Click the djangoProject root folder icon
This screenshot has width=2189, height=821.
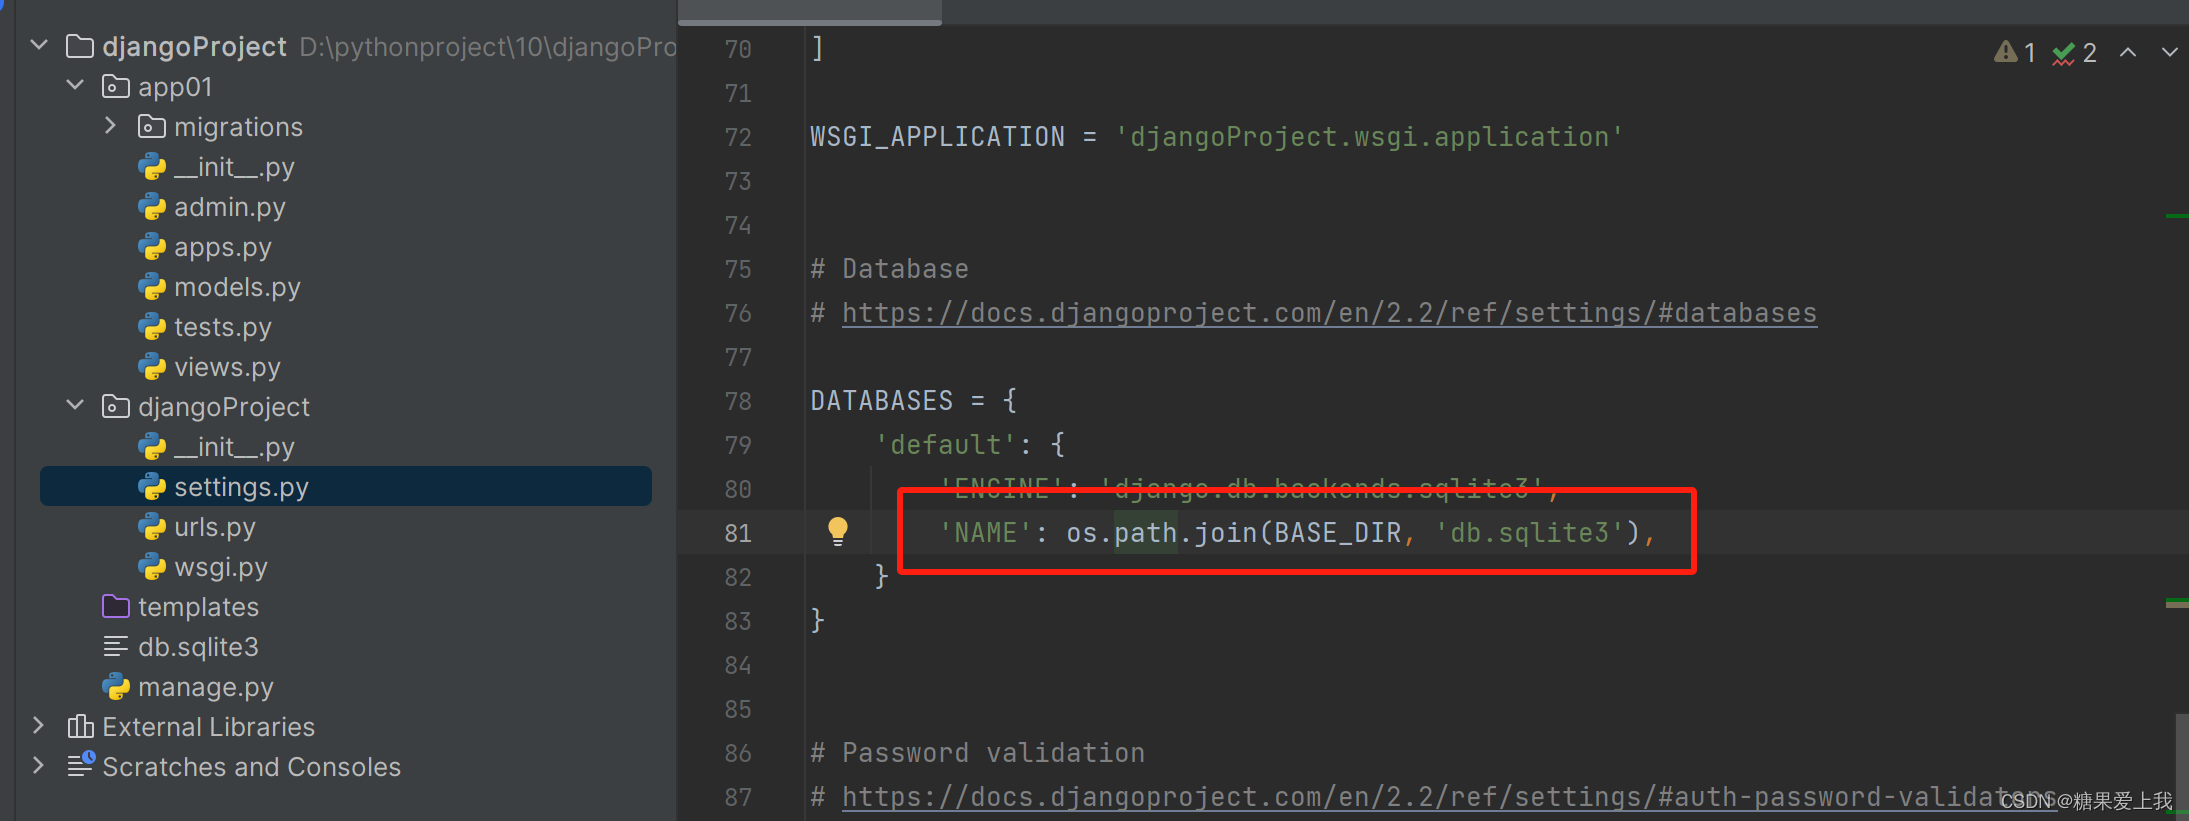pyautogui.click(x=80, y=46)
